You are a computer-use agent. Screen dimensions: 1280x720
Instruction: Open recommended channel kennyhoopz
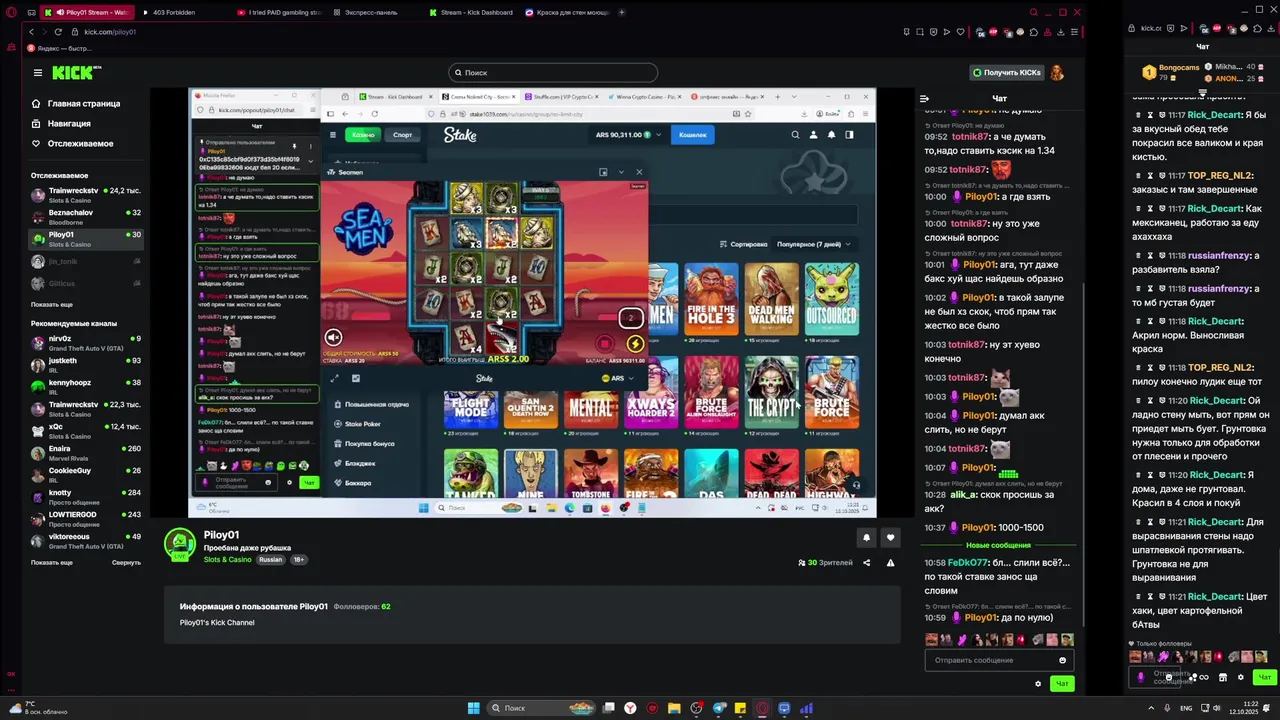click(x=86, y=386)
